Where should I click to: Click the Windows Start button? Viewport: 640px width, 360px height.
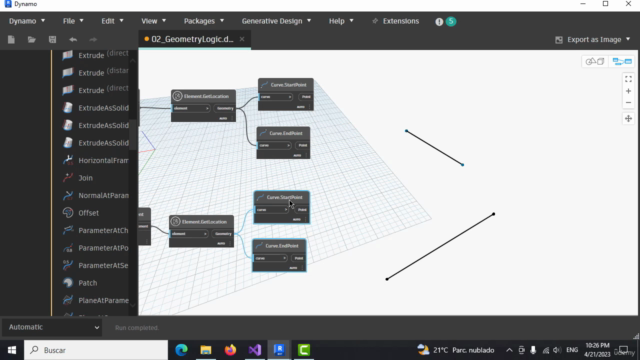coord(12,350)
